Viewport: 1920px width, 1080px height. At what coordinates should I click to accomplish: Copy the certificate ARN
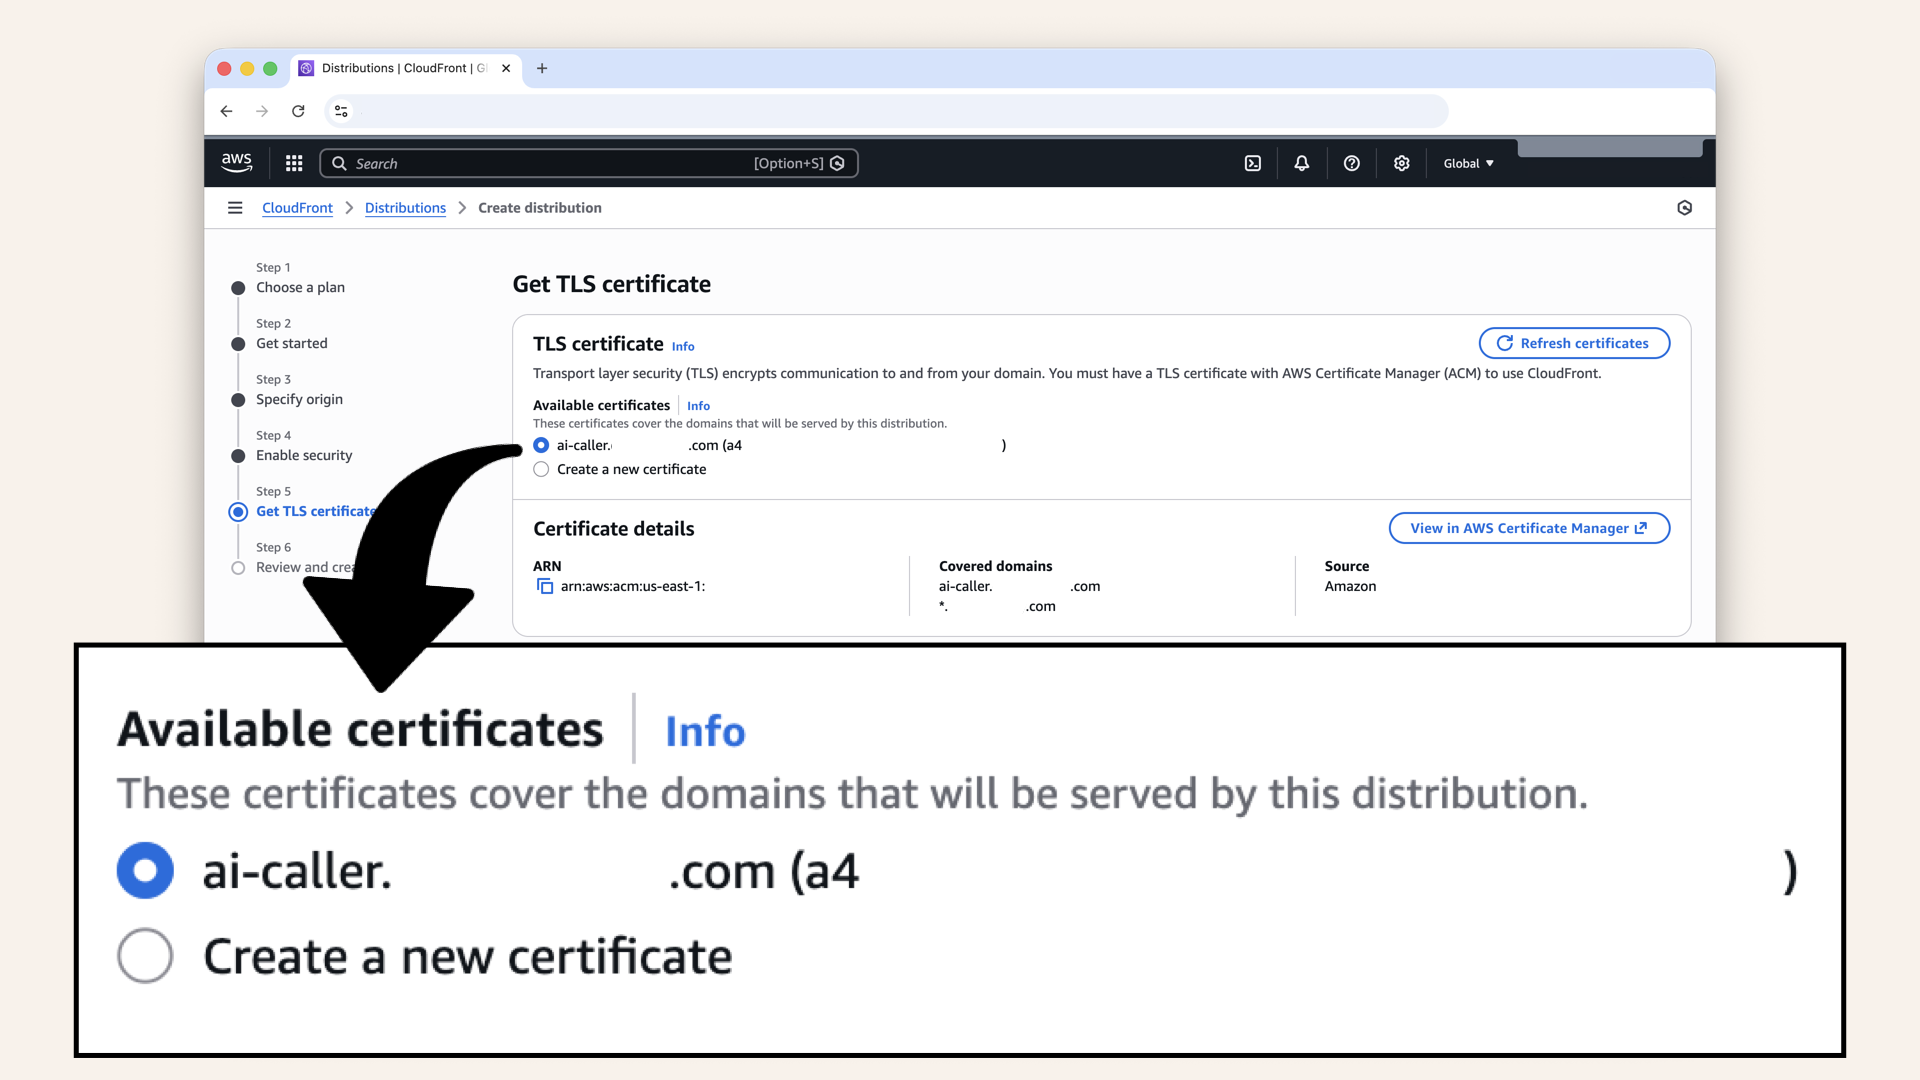(546, 586)
